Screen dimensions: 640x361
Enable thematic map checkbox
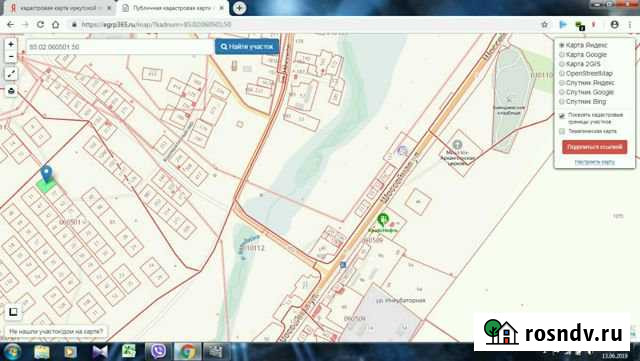(562, 131)
